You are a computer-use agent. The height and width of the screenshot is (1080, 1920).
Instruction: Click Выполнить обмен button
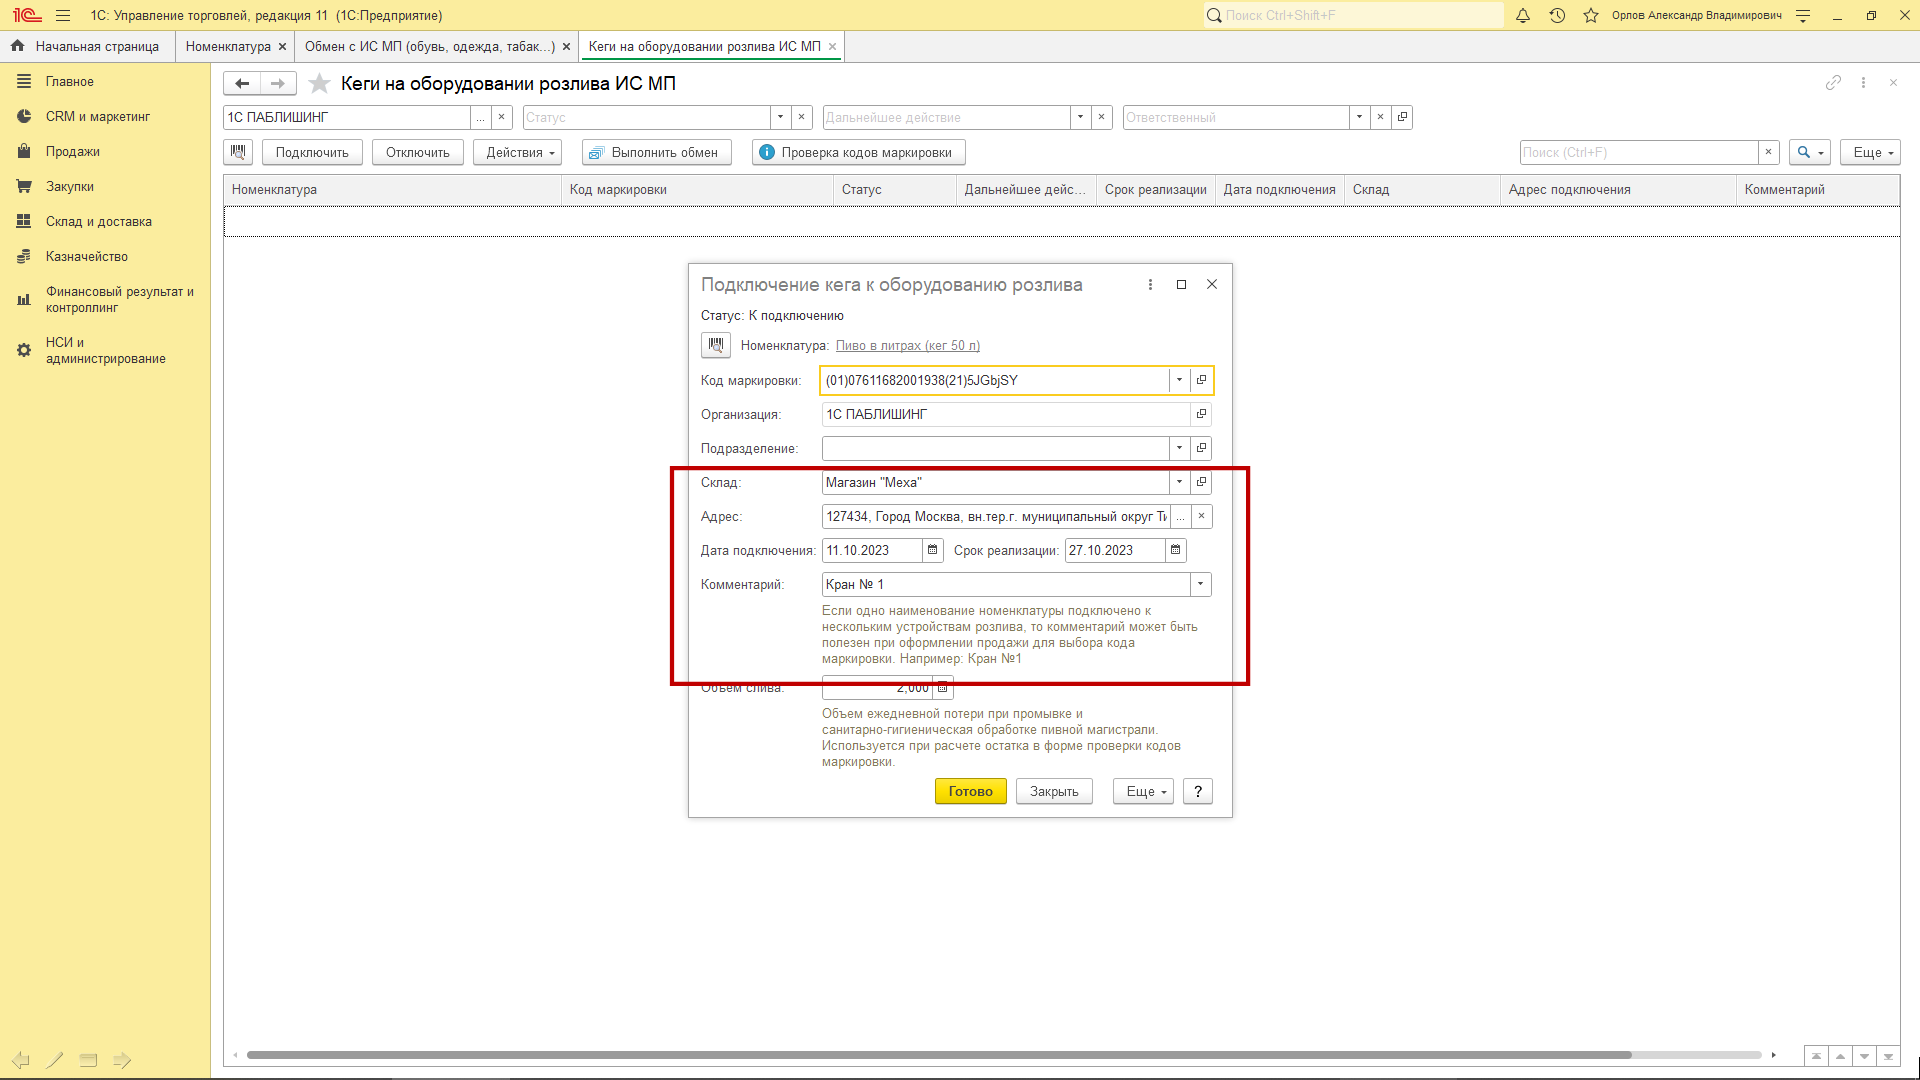(657, 152)
